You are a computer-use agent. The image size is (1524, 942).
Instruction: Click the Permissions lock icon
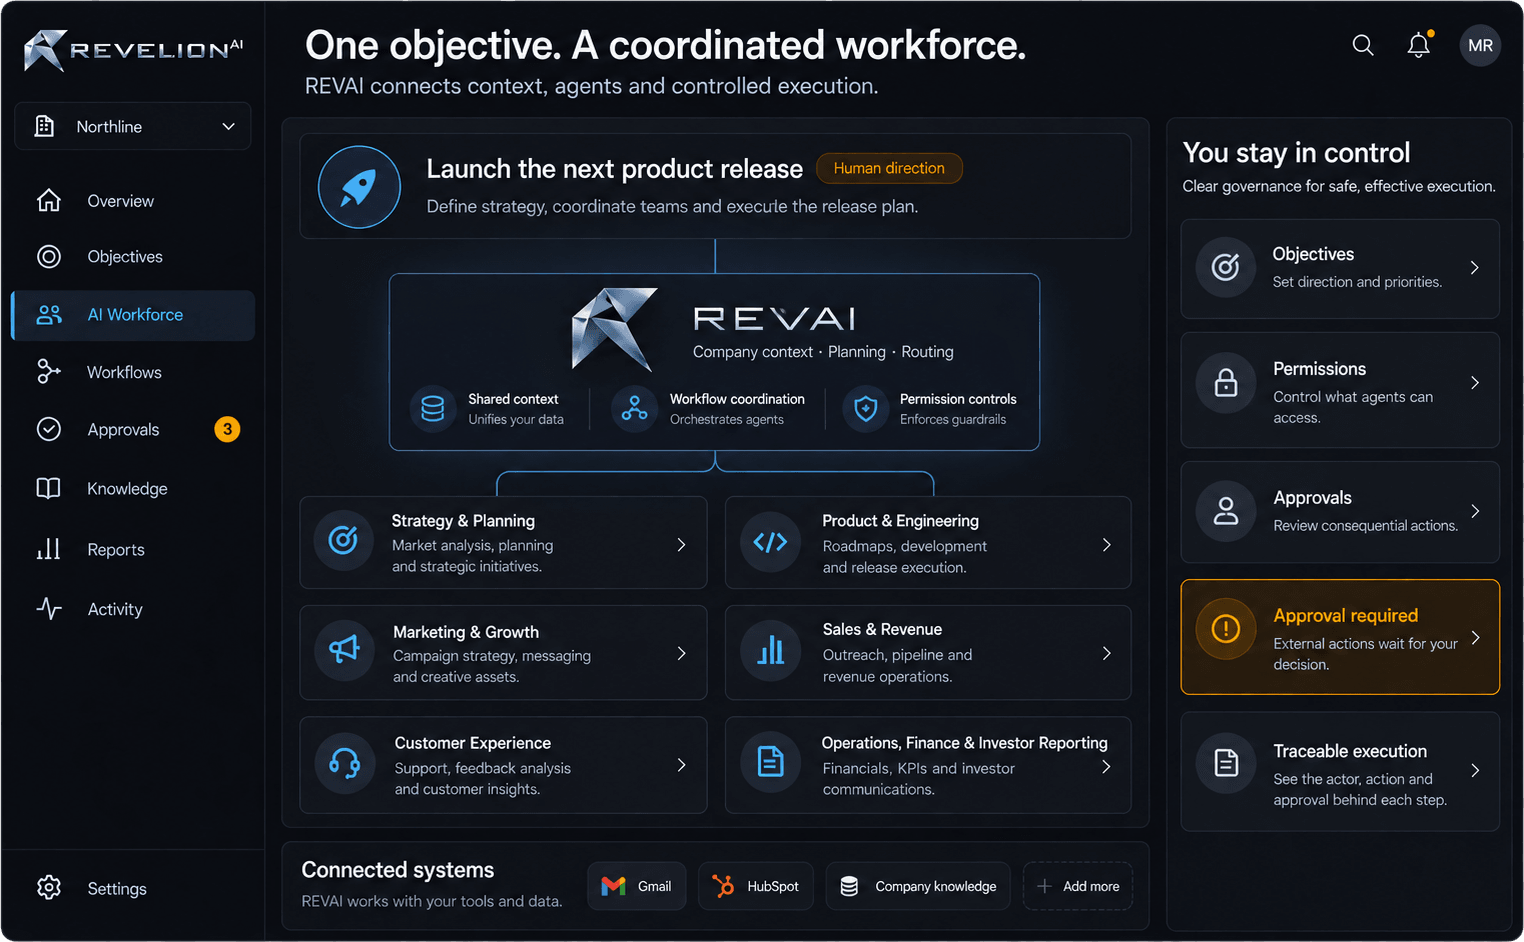[1226, 383]
